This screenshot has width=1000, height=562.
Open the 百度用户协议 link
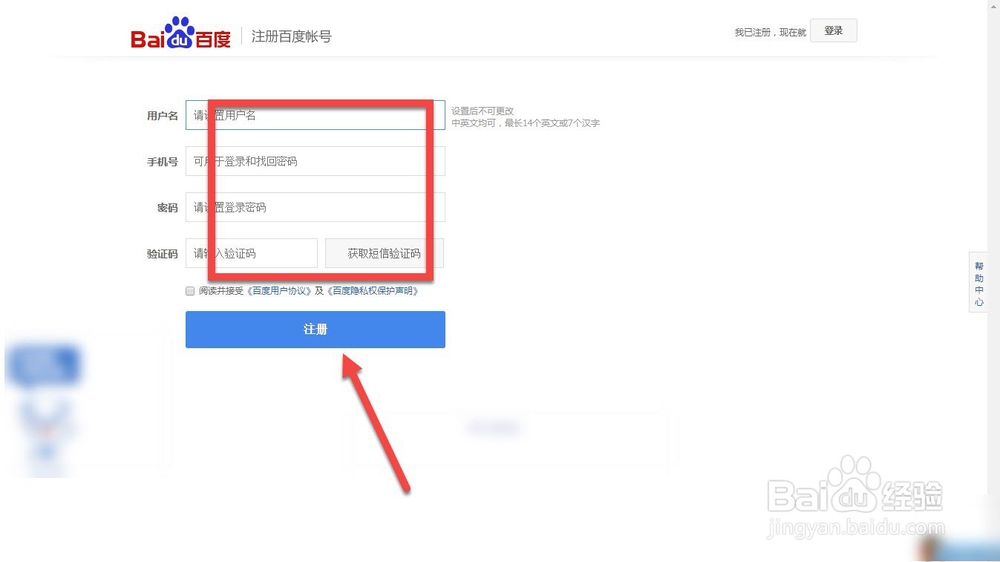coord(279,291)
